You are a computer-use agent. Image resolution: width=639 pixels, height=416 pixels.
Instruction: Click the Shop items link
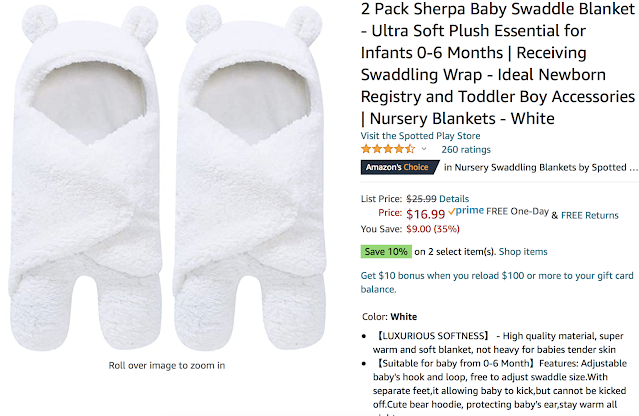point(522,251)
